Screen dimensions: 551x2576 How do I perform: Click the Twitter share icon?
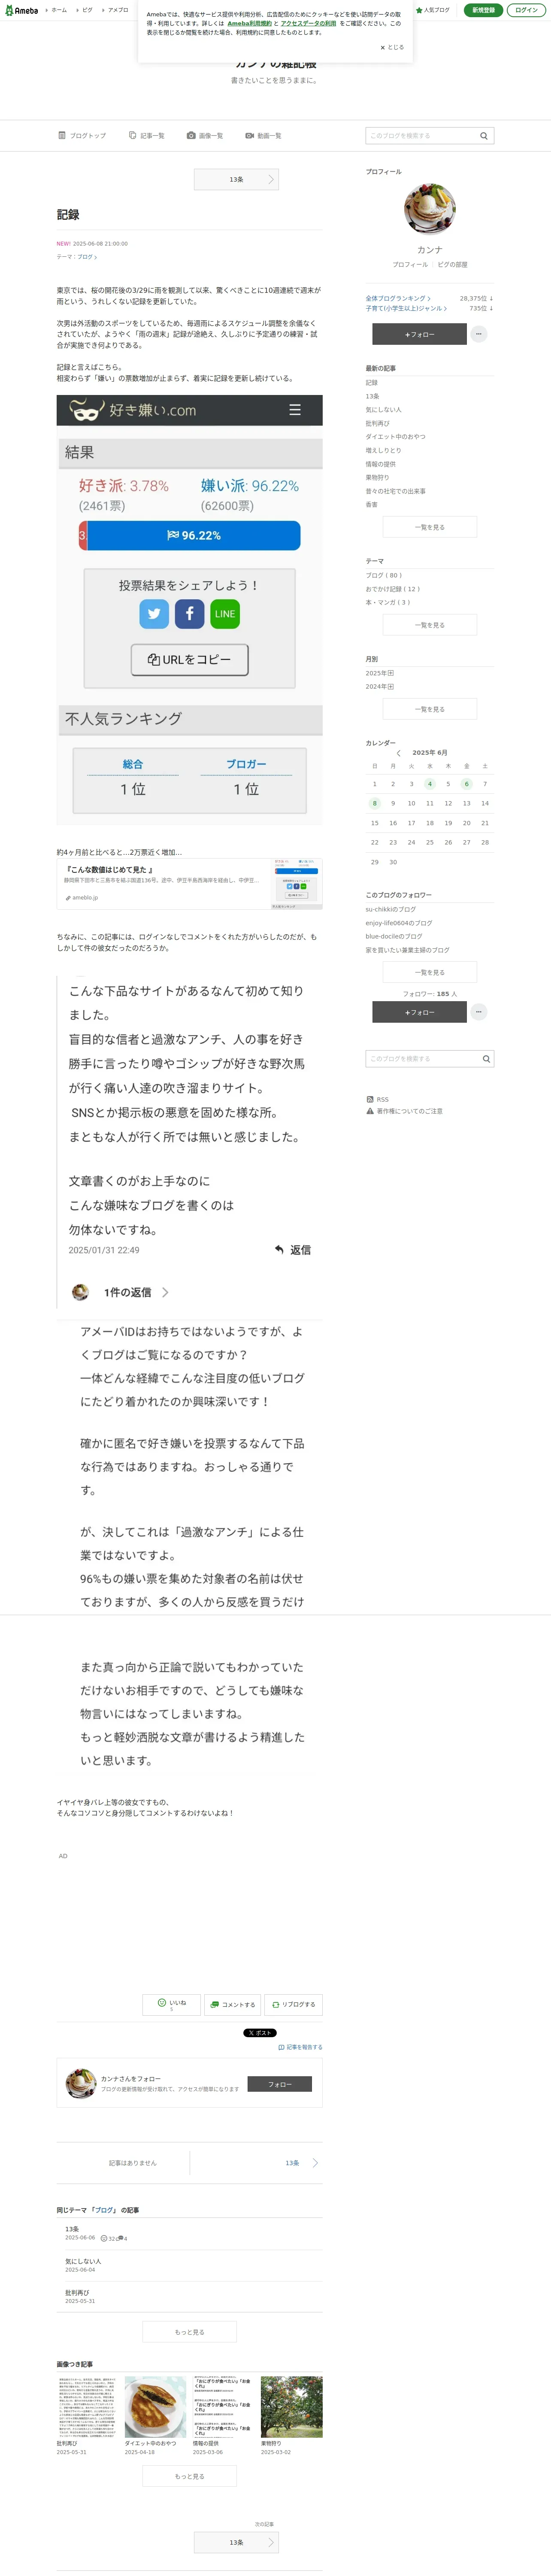click(x=154, y=614)
